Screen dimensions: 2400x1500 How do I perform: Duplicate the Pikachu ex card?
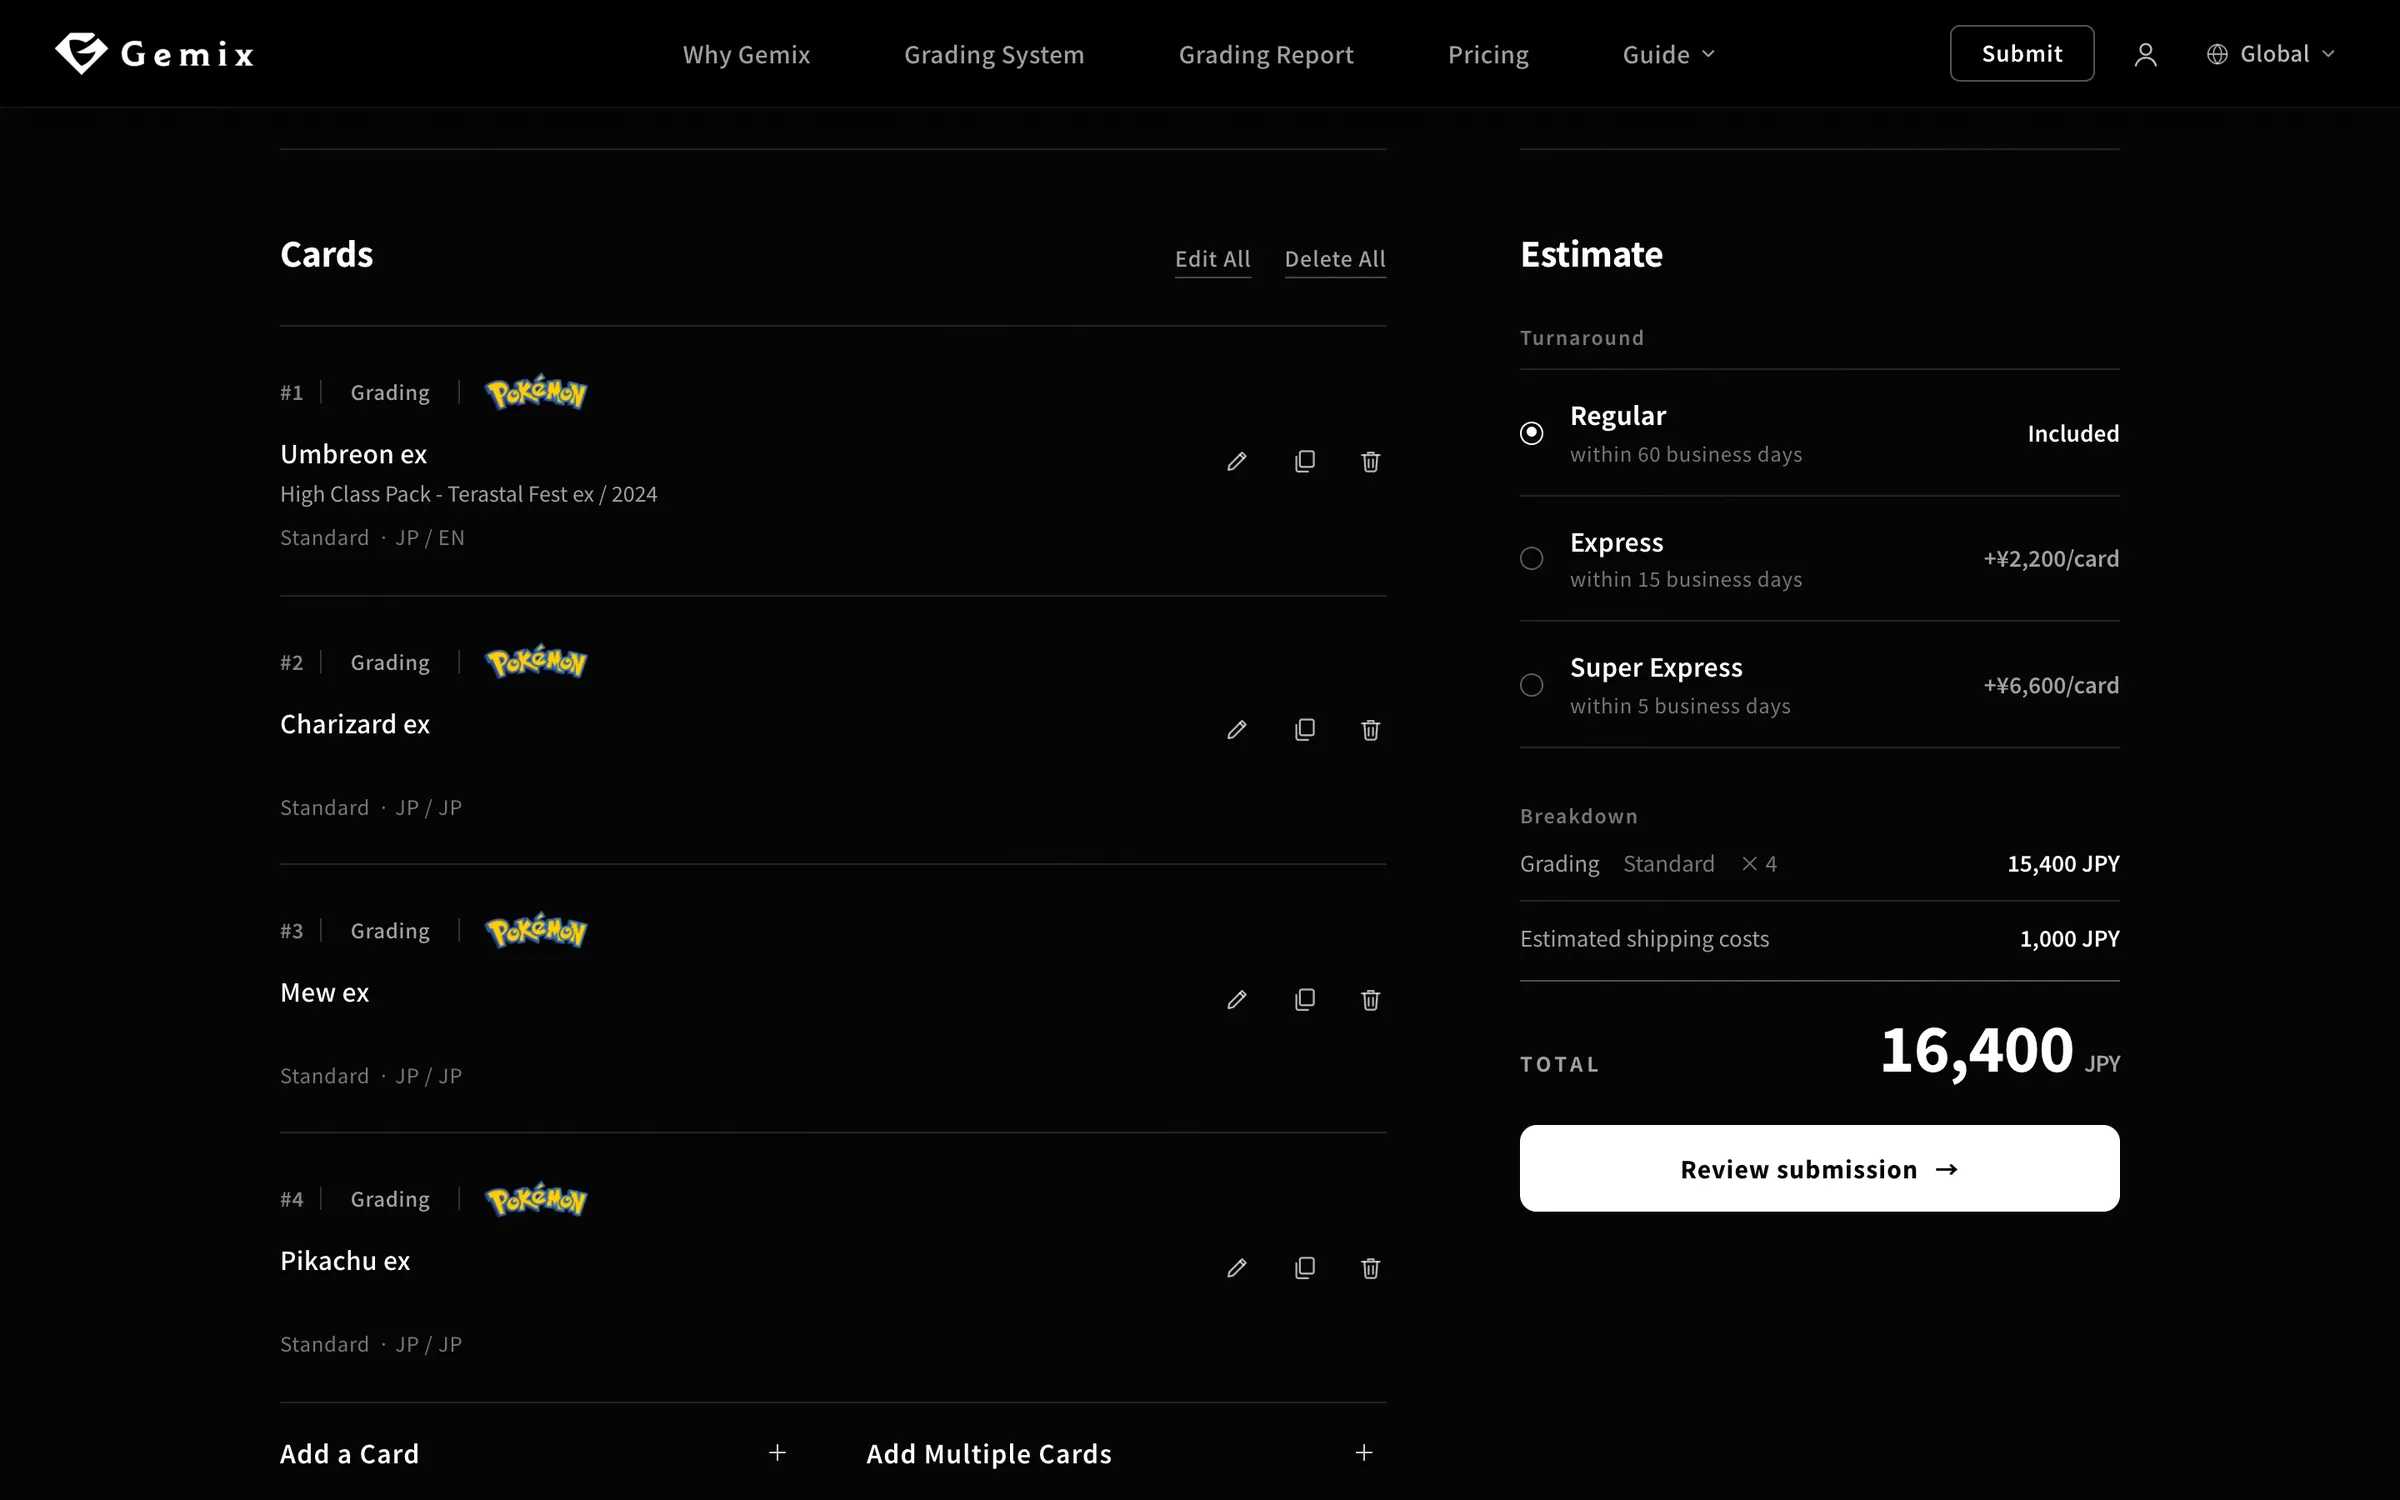1305,1268
